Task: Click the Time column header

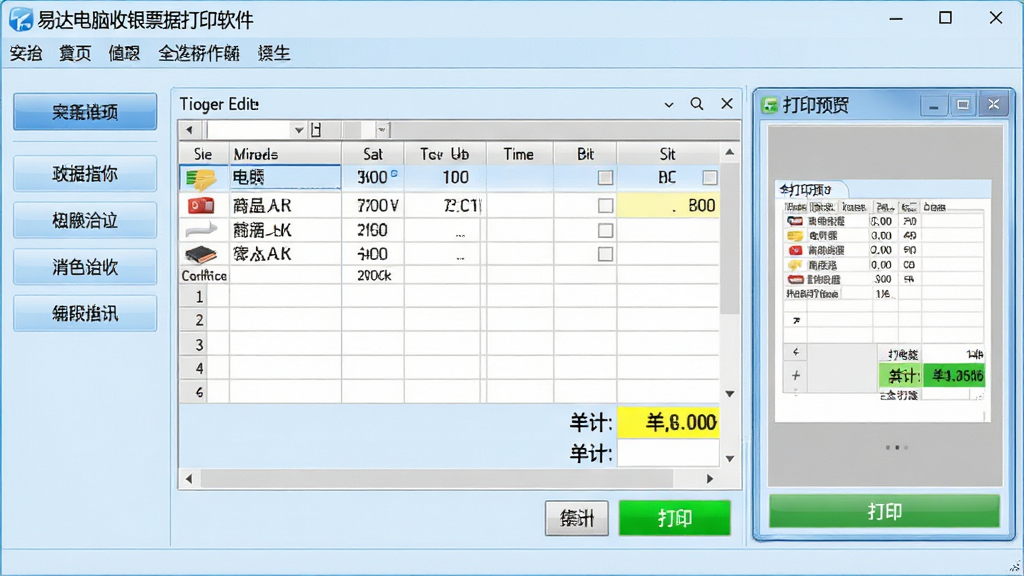Action: coord(519,154)
